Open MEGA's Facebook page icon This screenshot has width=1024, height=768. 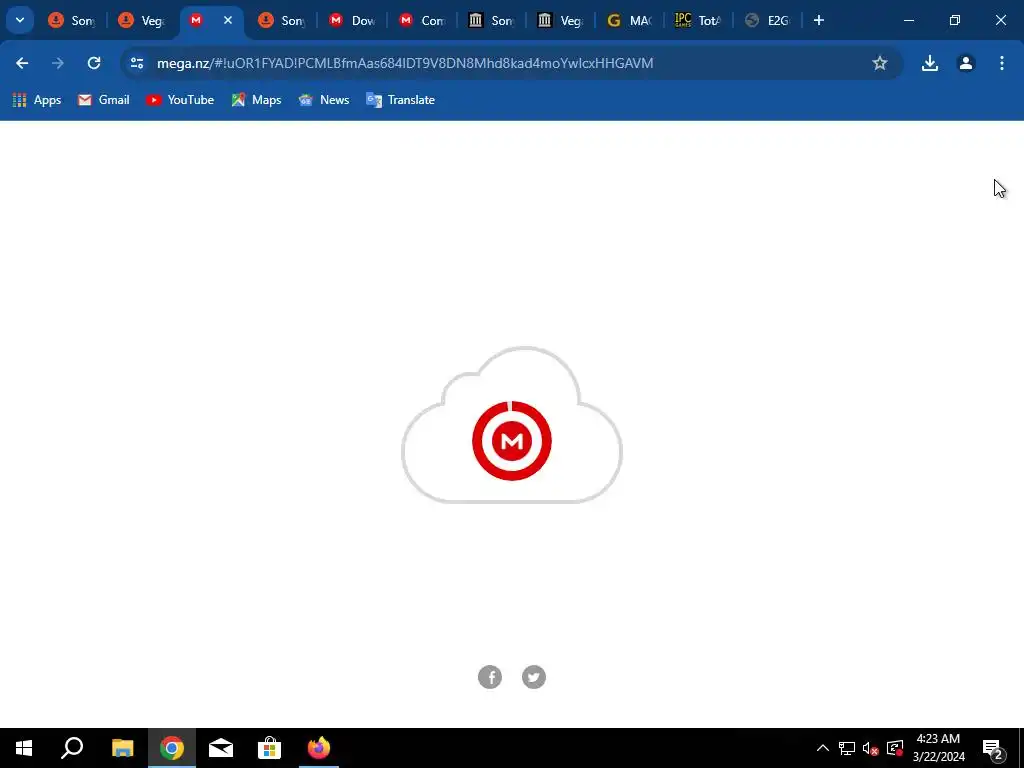pyautogui.click(x=490, y=677)
